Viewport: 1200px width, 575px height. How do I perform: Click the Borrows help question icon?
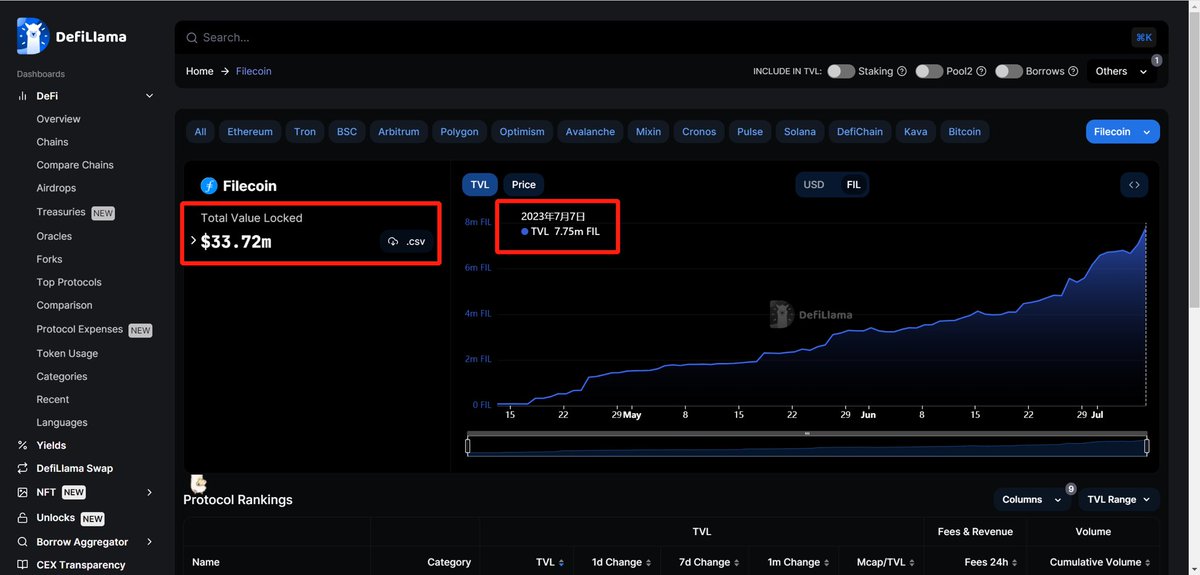(1073, 71)
